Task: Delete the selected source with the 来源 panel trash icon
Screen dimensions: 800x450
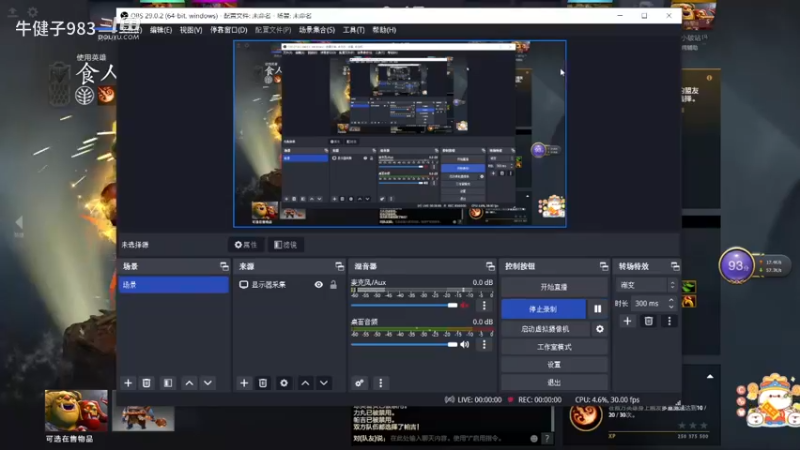Action: (x=263, y=383)
